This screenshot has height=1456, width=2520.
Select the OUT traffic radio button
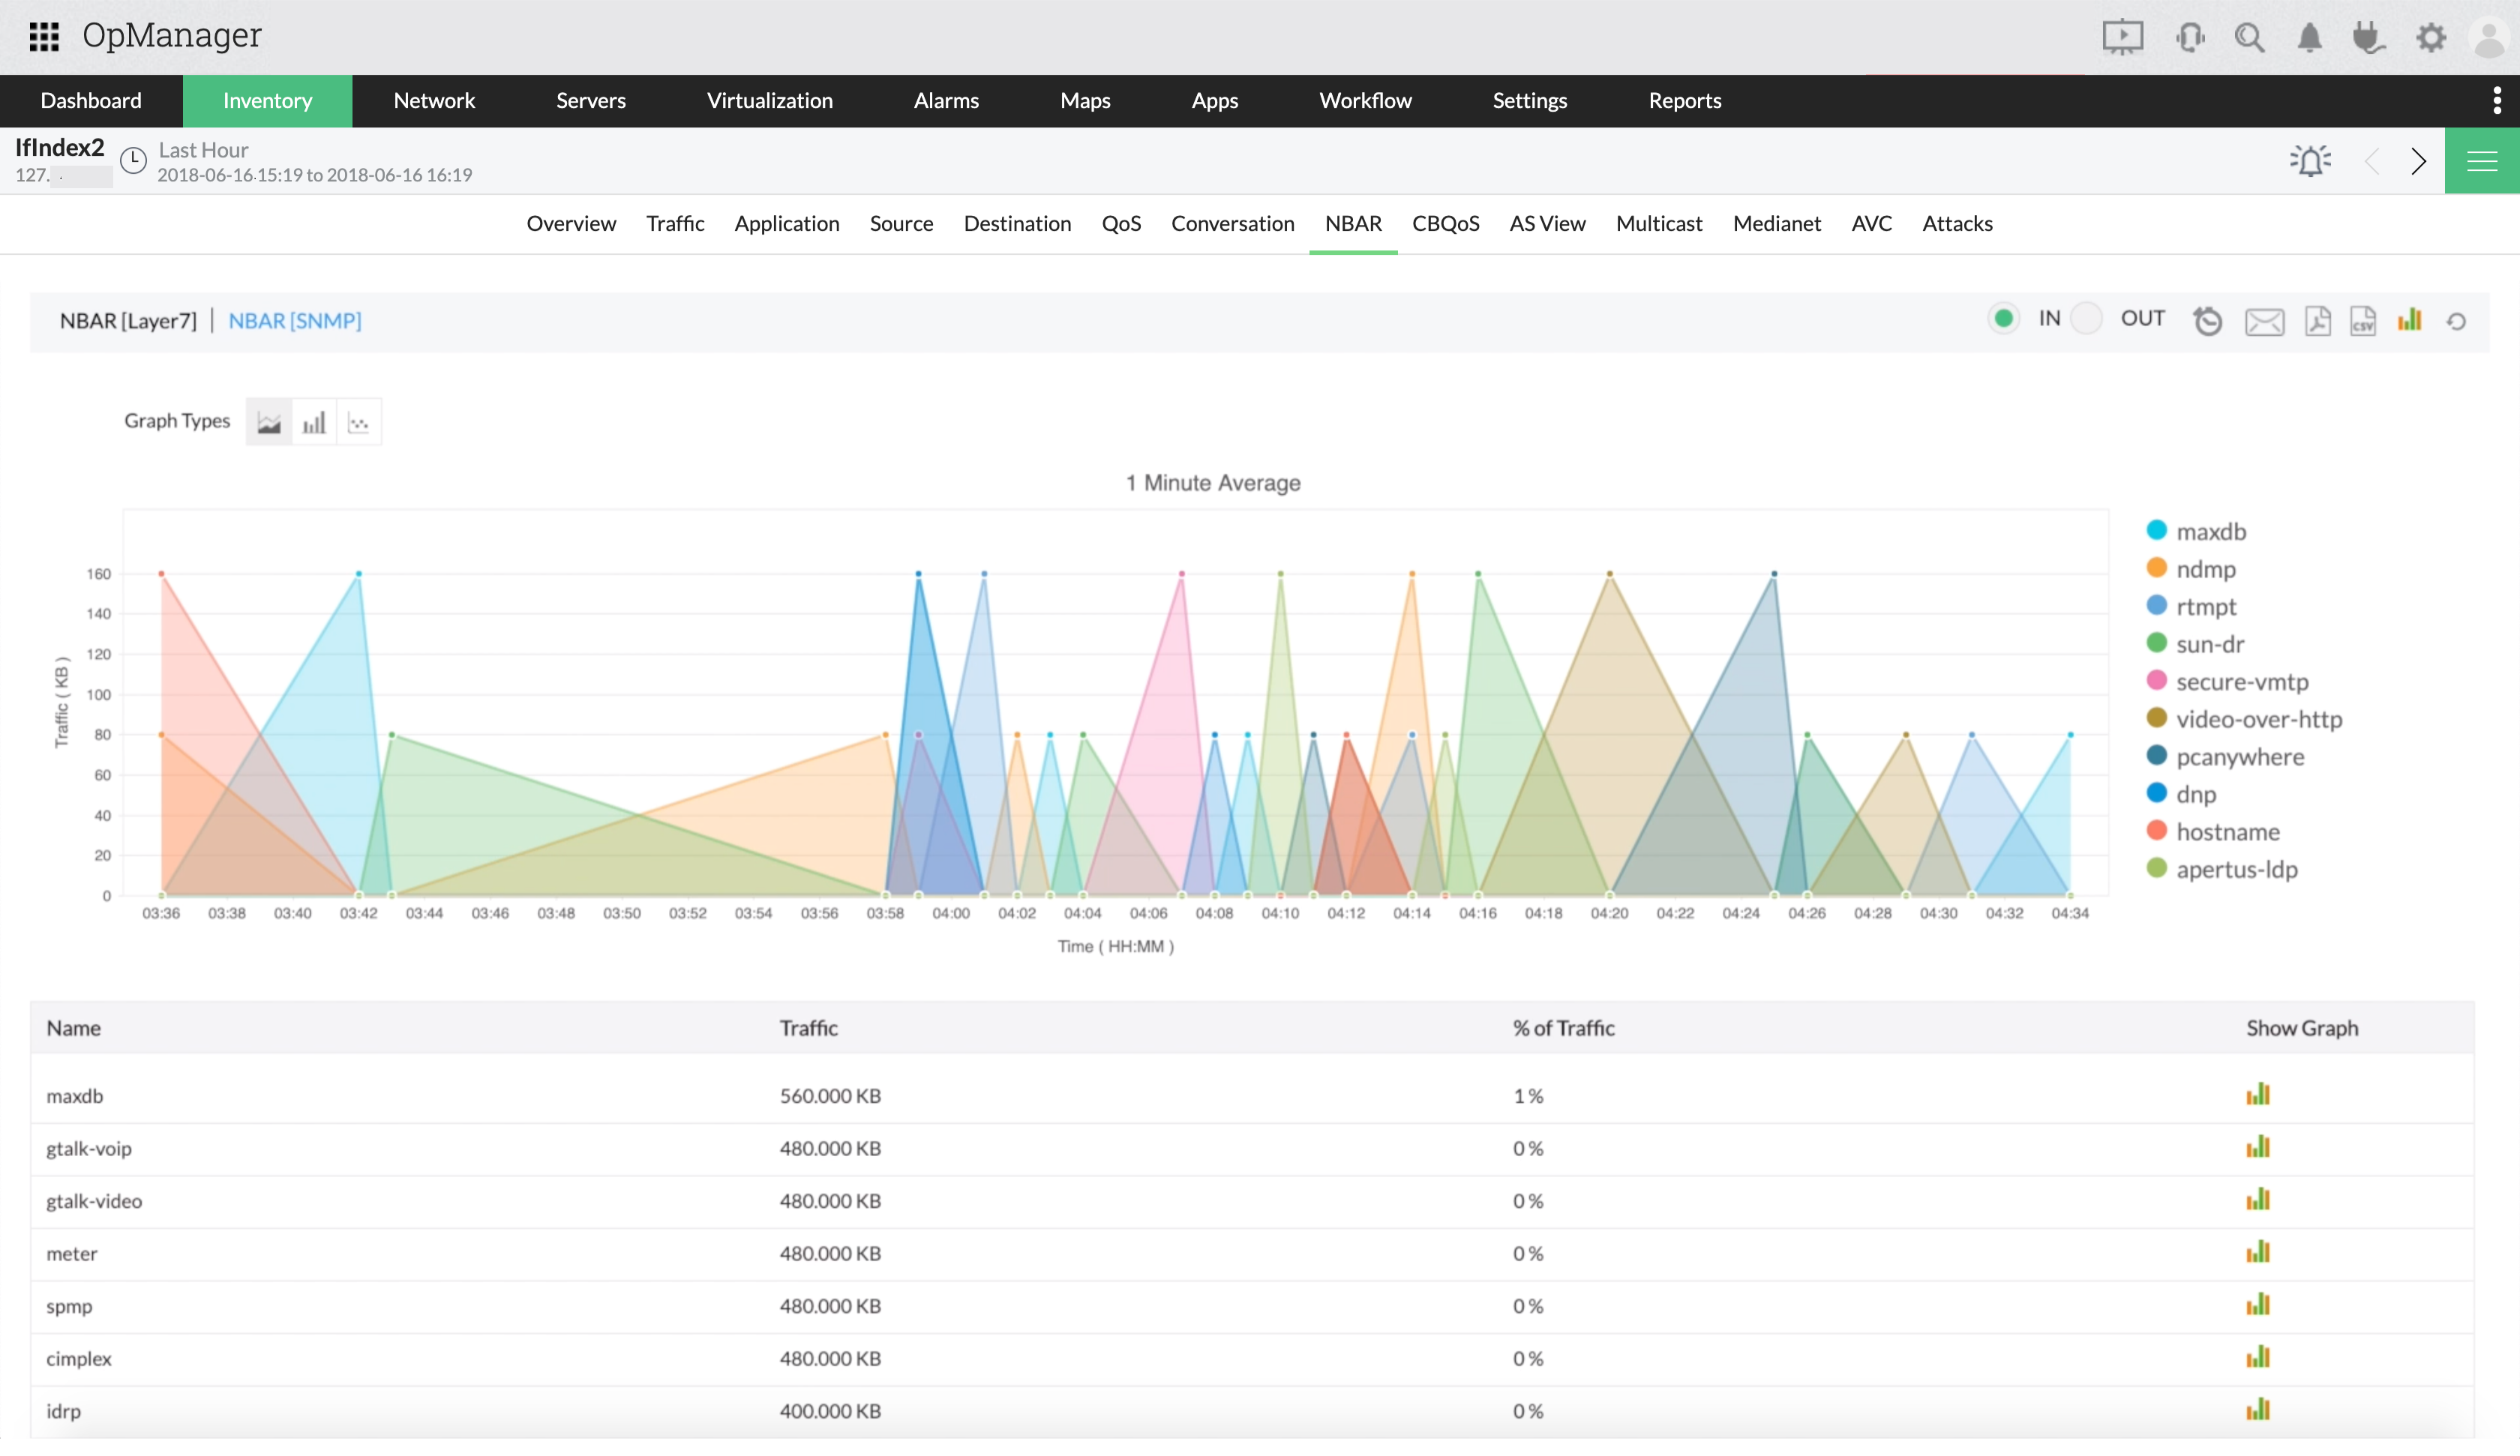pyautogui.click(x=2086, y=319)
